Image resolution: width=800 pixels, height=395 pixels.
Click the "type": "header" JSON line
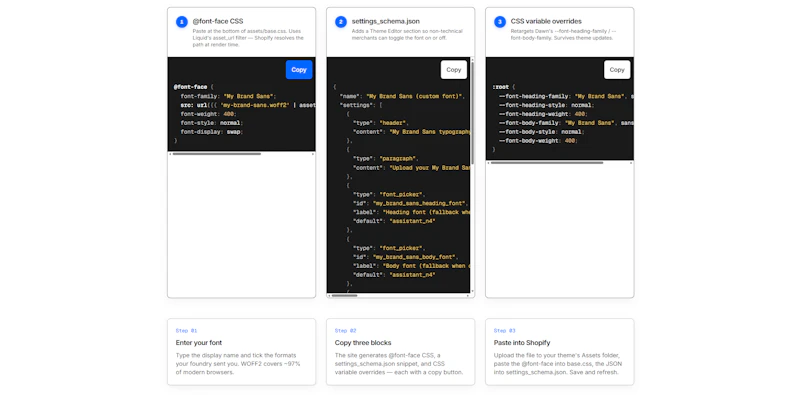[x=381, y=122]
